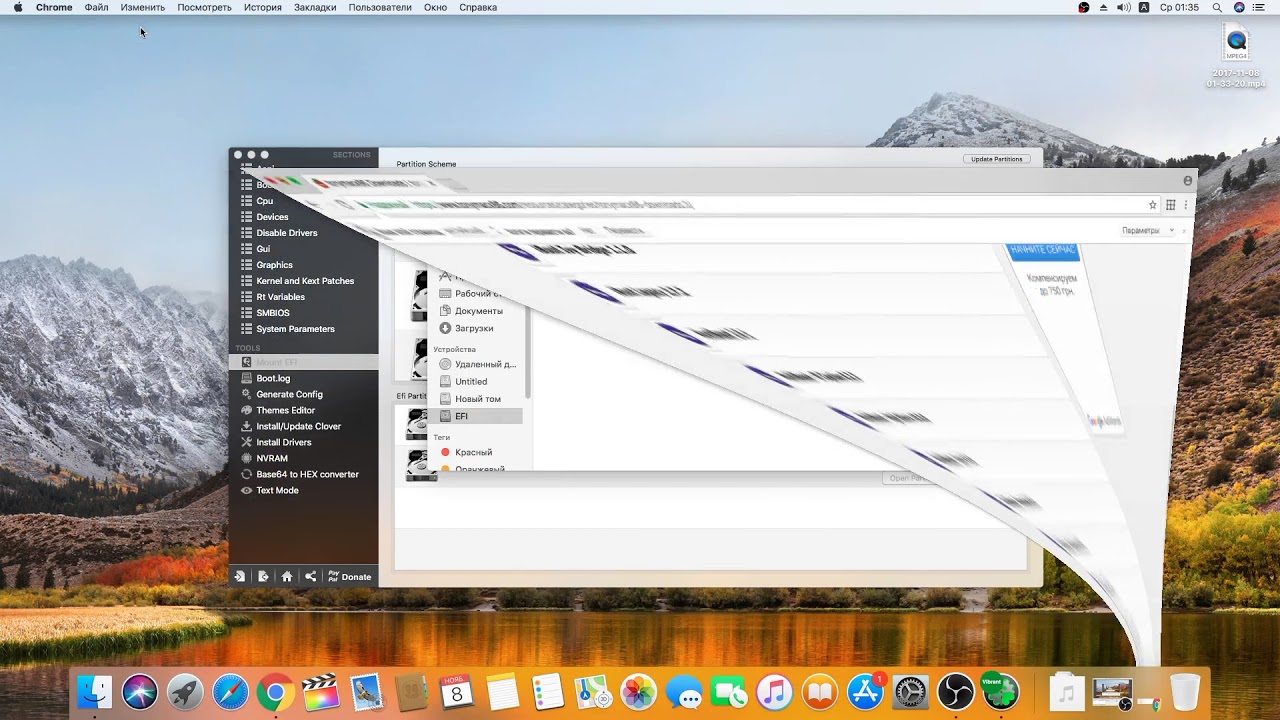1280x720 pixels.
Task: Open the Закладки menu
Action: (315, 7)
